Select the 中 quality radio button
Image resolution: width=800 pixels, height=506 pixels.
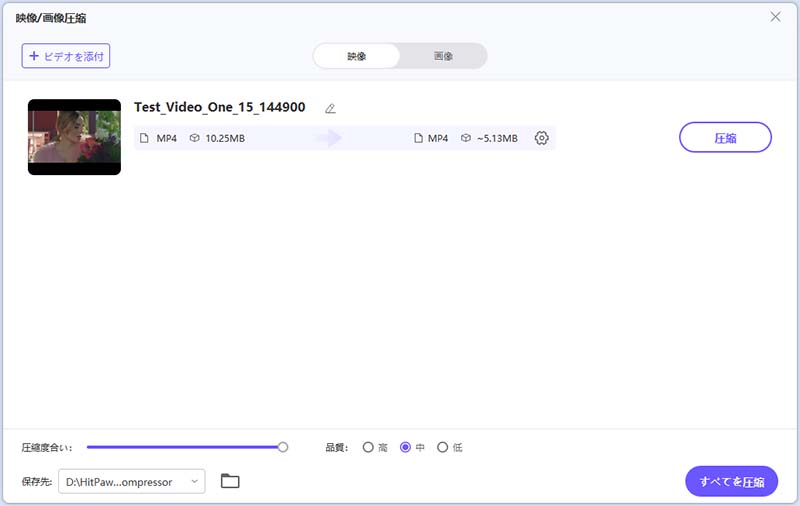(405, 447)
